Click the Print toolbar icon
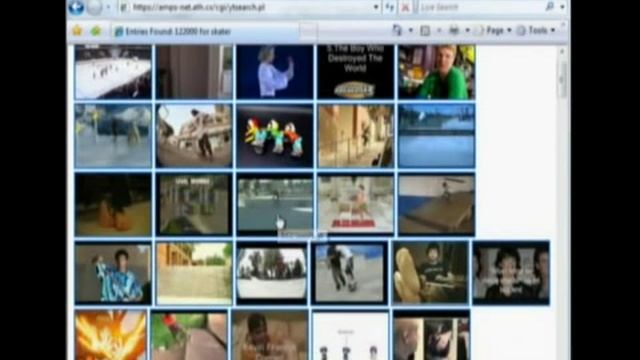640x360 pixels. click(x=454, y=31)
